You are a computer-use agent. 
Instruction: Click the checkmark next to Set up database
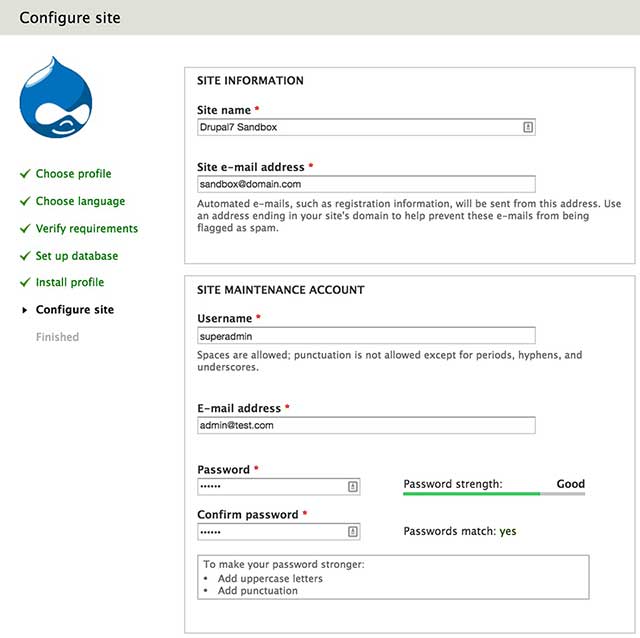tap(25, 256)
